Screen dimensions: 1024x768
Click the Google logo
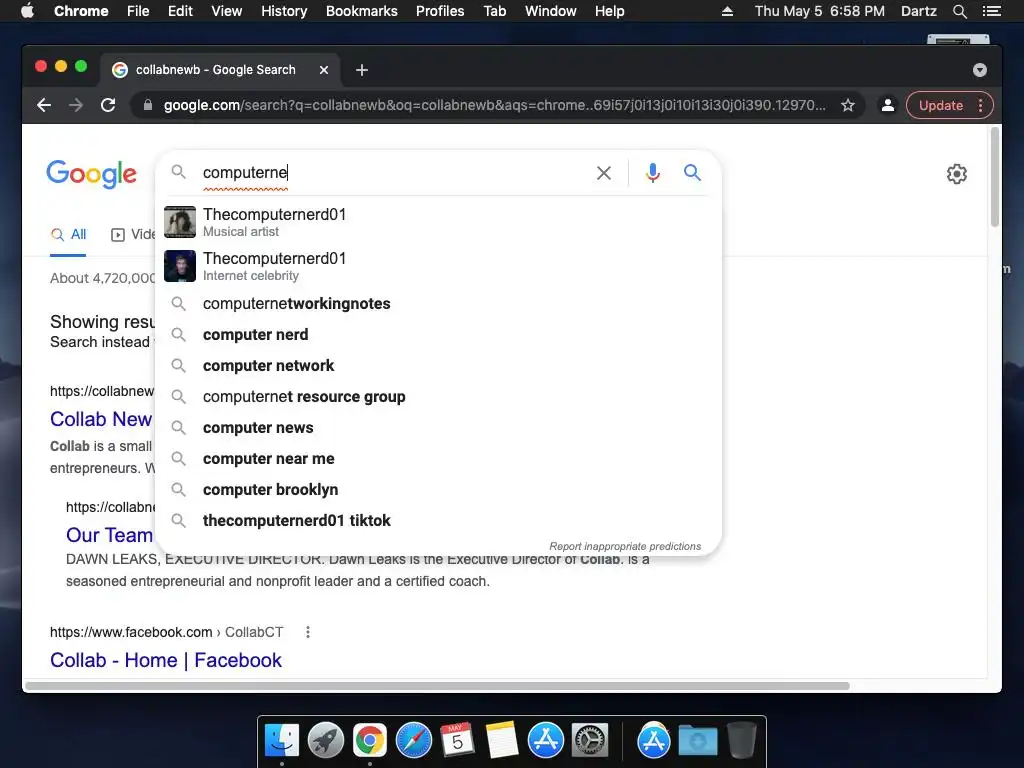pyautogui.click(x=91, y=174)
